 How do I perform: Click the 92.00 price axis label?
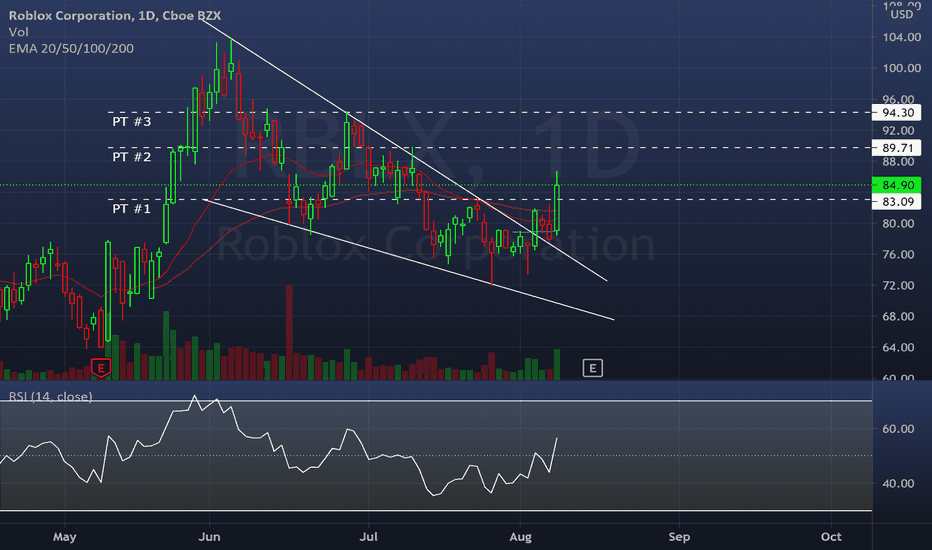(x=898, y=131)
